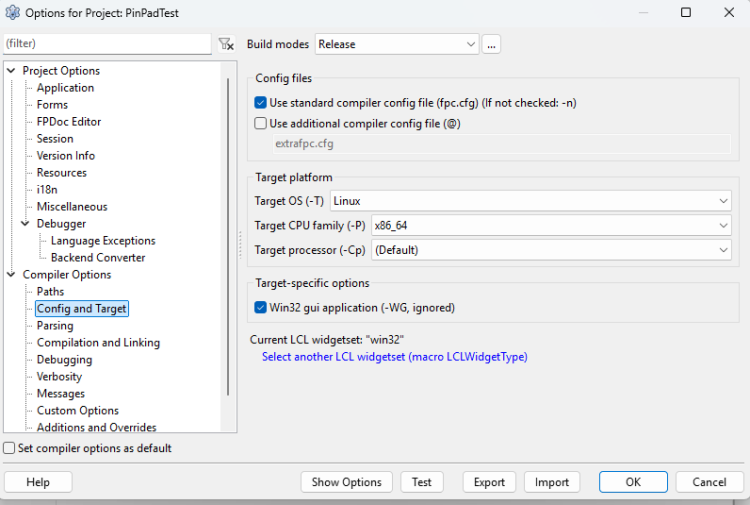Focus the options filter input field
This screenshot has height=505, width=750.
point(107,44)
